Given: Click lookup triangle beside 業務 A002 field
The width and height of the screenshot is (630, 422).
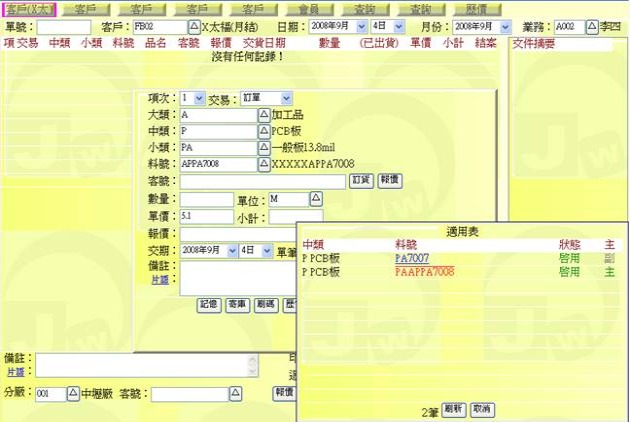Looking at the screenshot, I should tap(591, 27).
